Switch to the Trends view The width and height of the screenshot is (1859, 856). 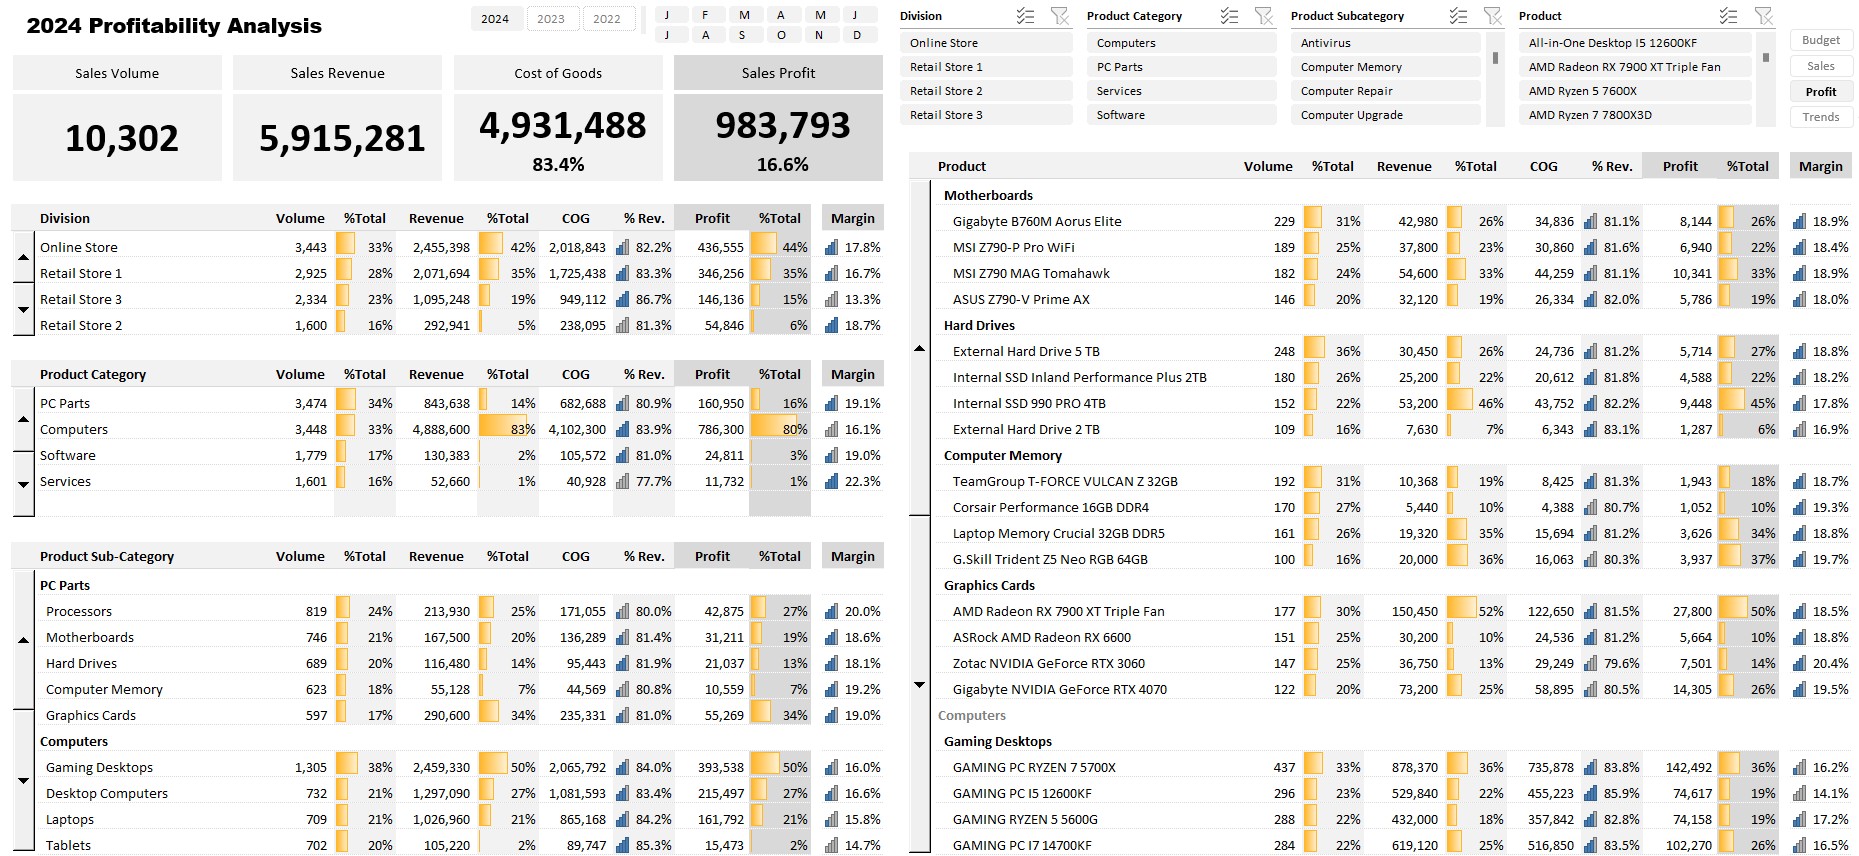coord(1820,117)
